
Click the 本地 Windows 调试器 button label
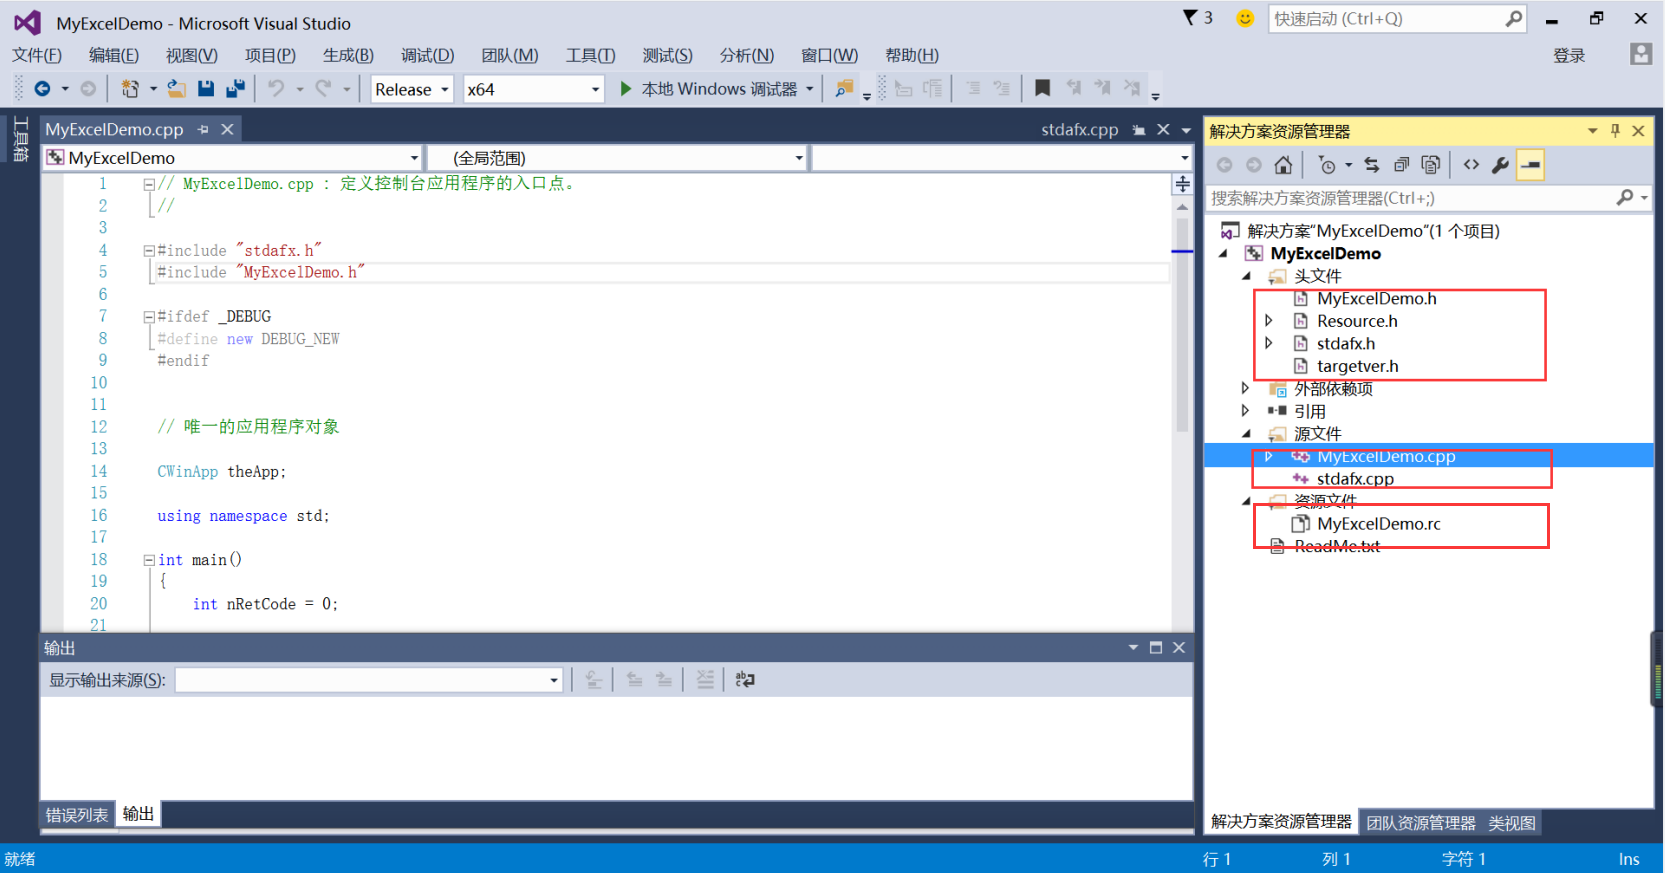pyautogui.click(x=719, y=89)
